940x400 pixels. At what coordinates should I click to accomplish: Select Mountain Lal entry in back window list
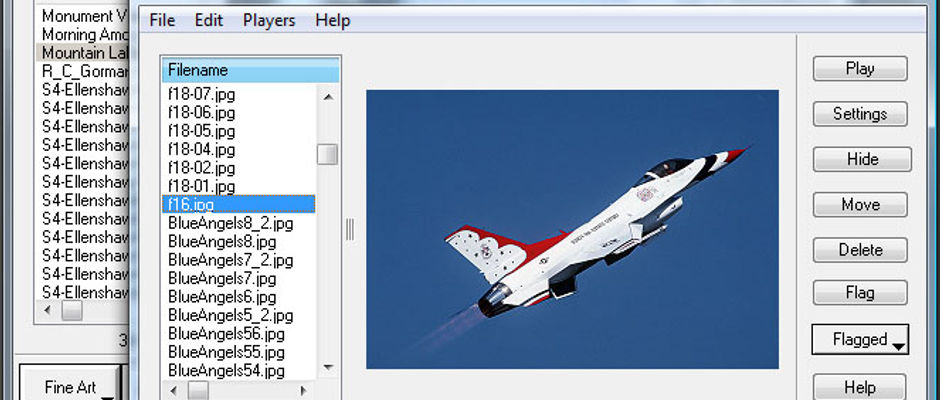point(84,52)
